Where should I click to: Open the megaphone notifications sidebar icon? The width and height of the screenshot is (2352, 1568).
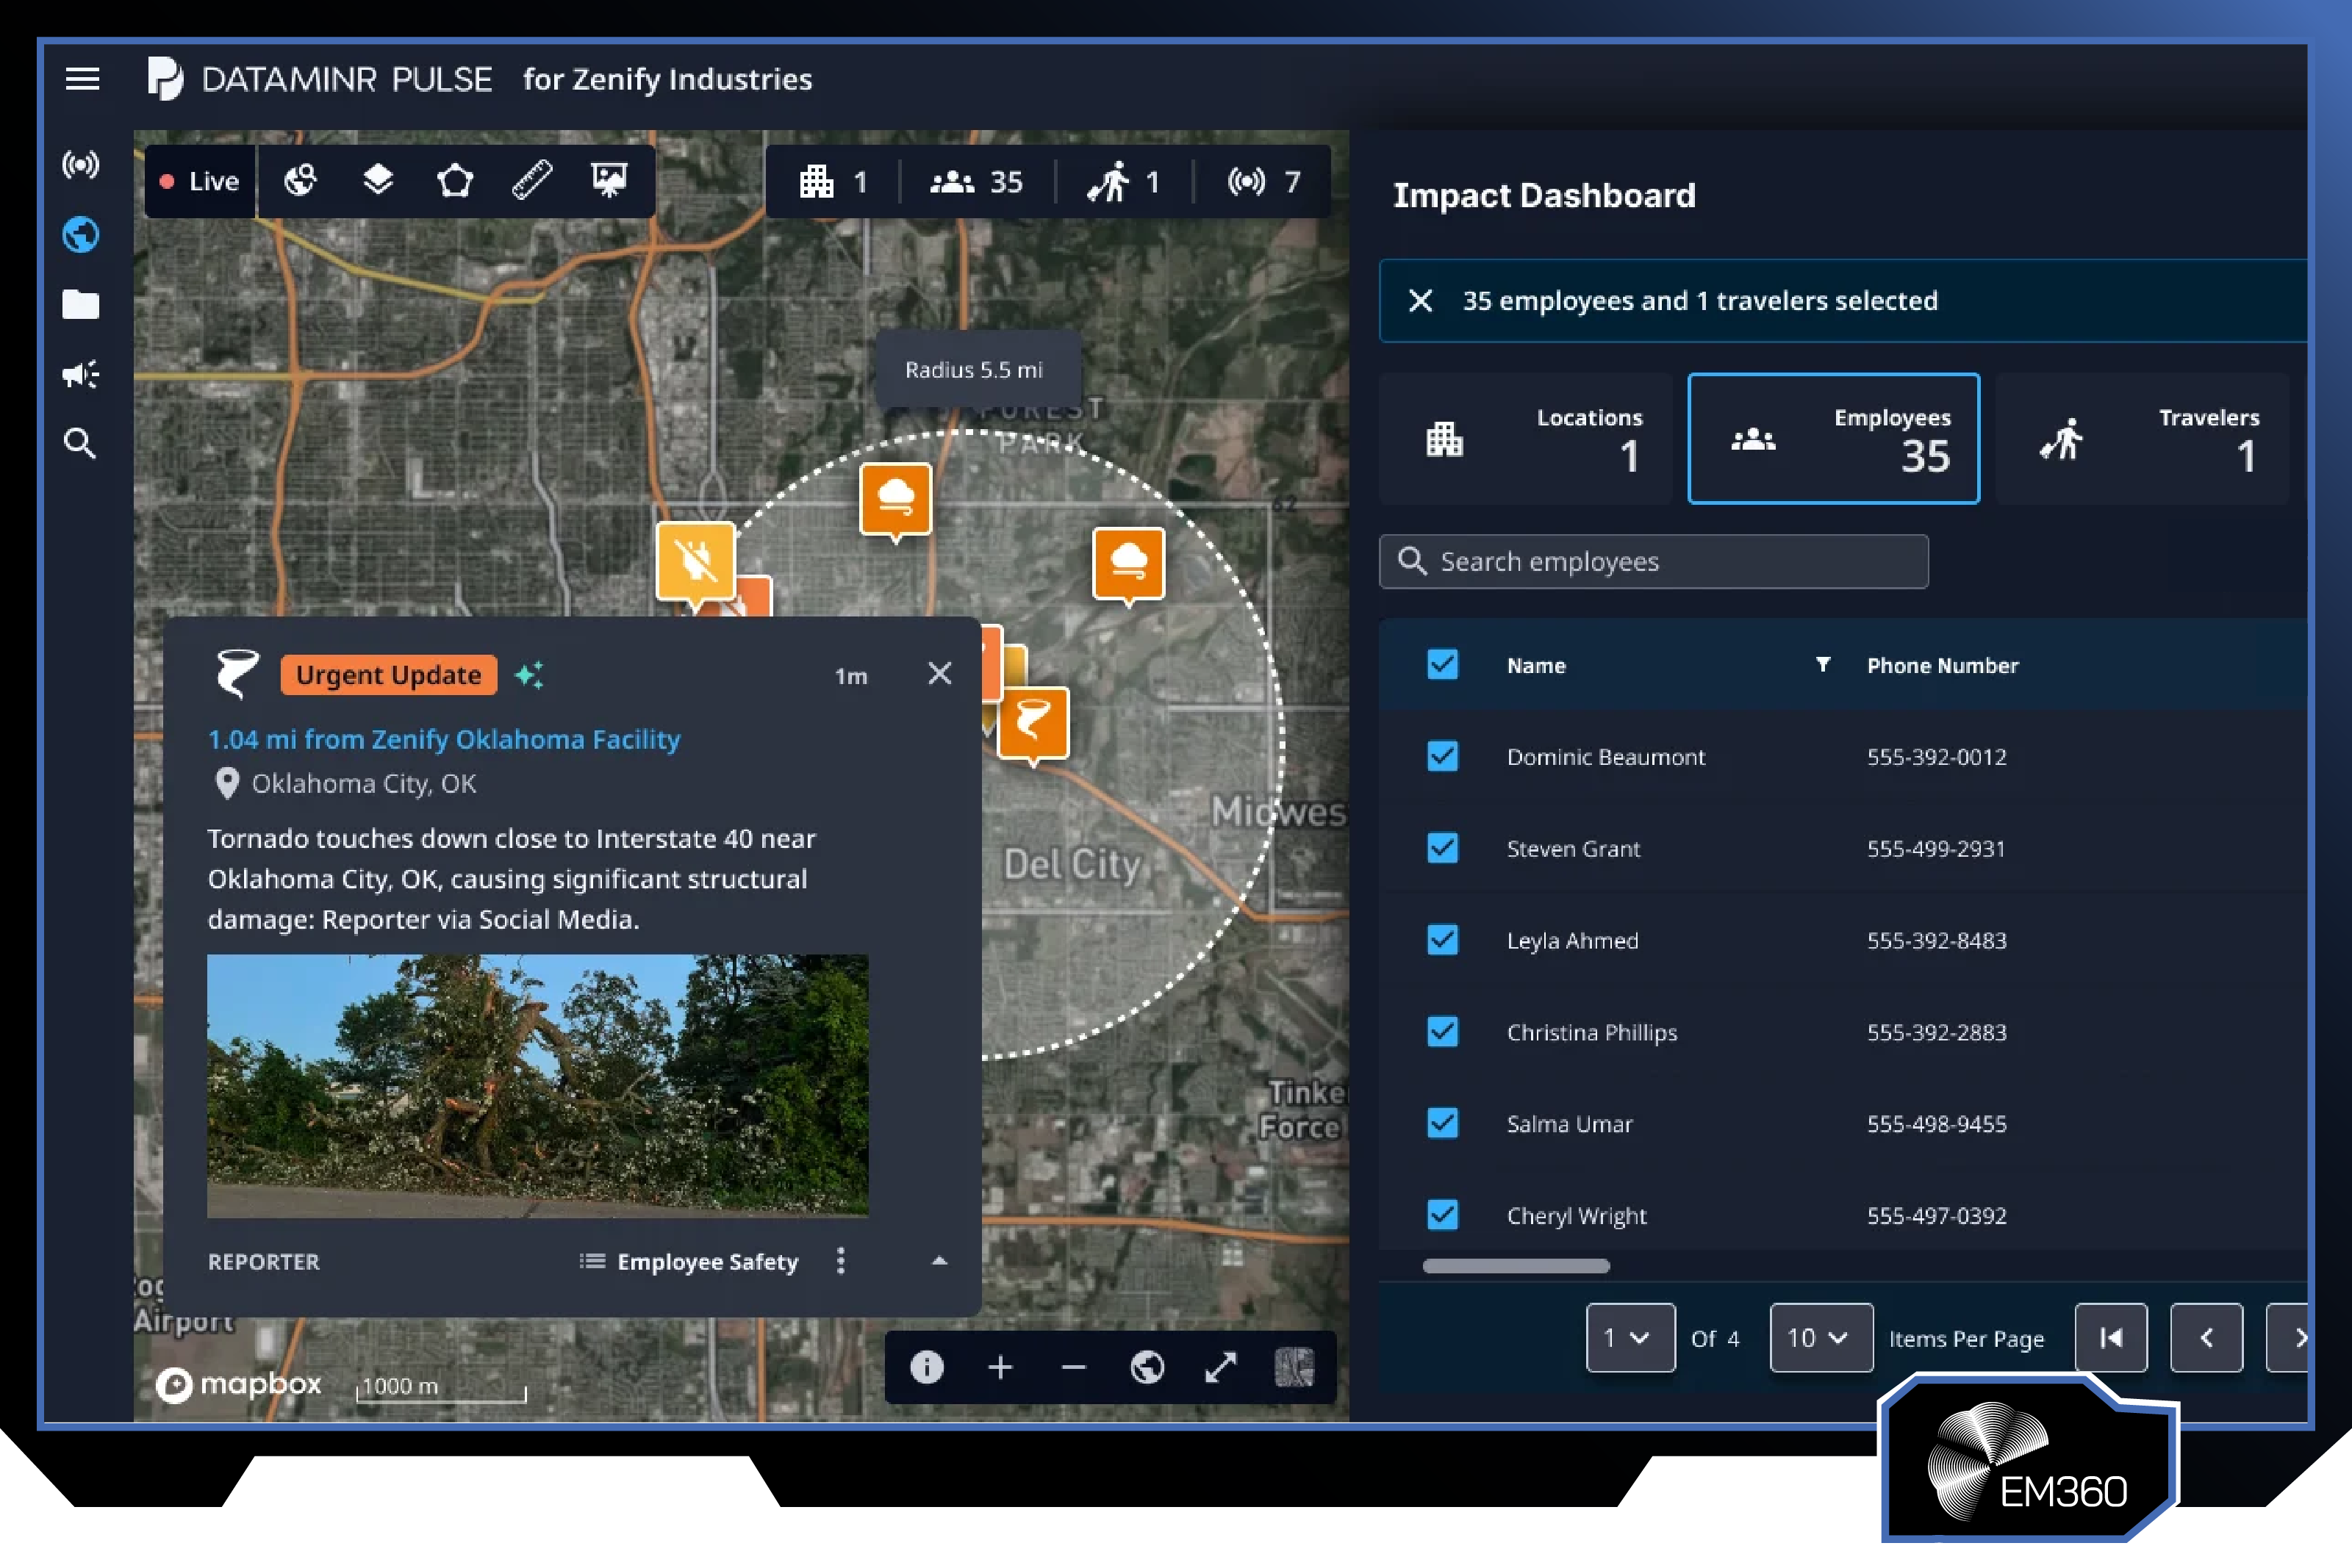81,375
